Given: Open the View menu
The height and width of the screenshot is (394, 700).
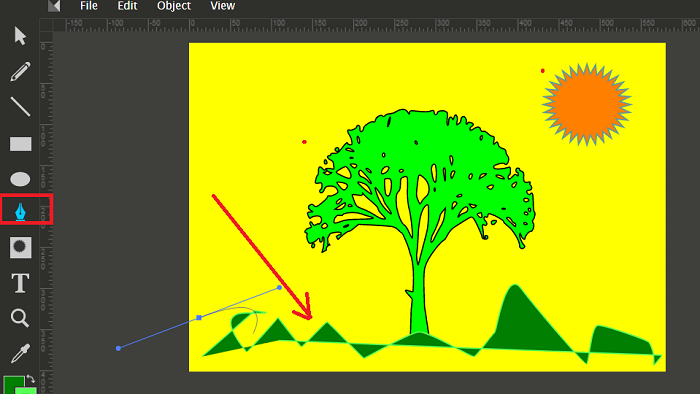Looking at the screenshot, I should (222, 6).
